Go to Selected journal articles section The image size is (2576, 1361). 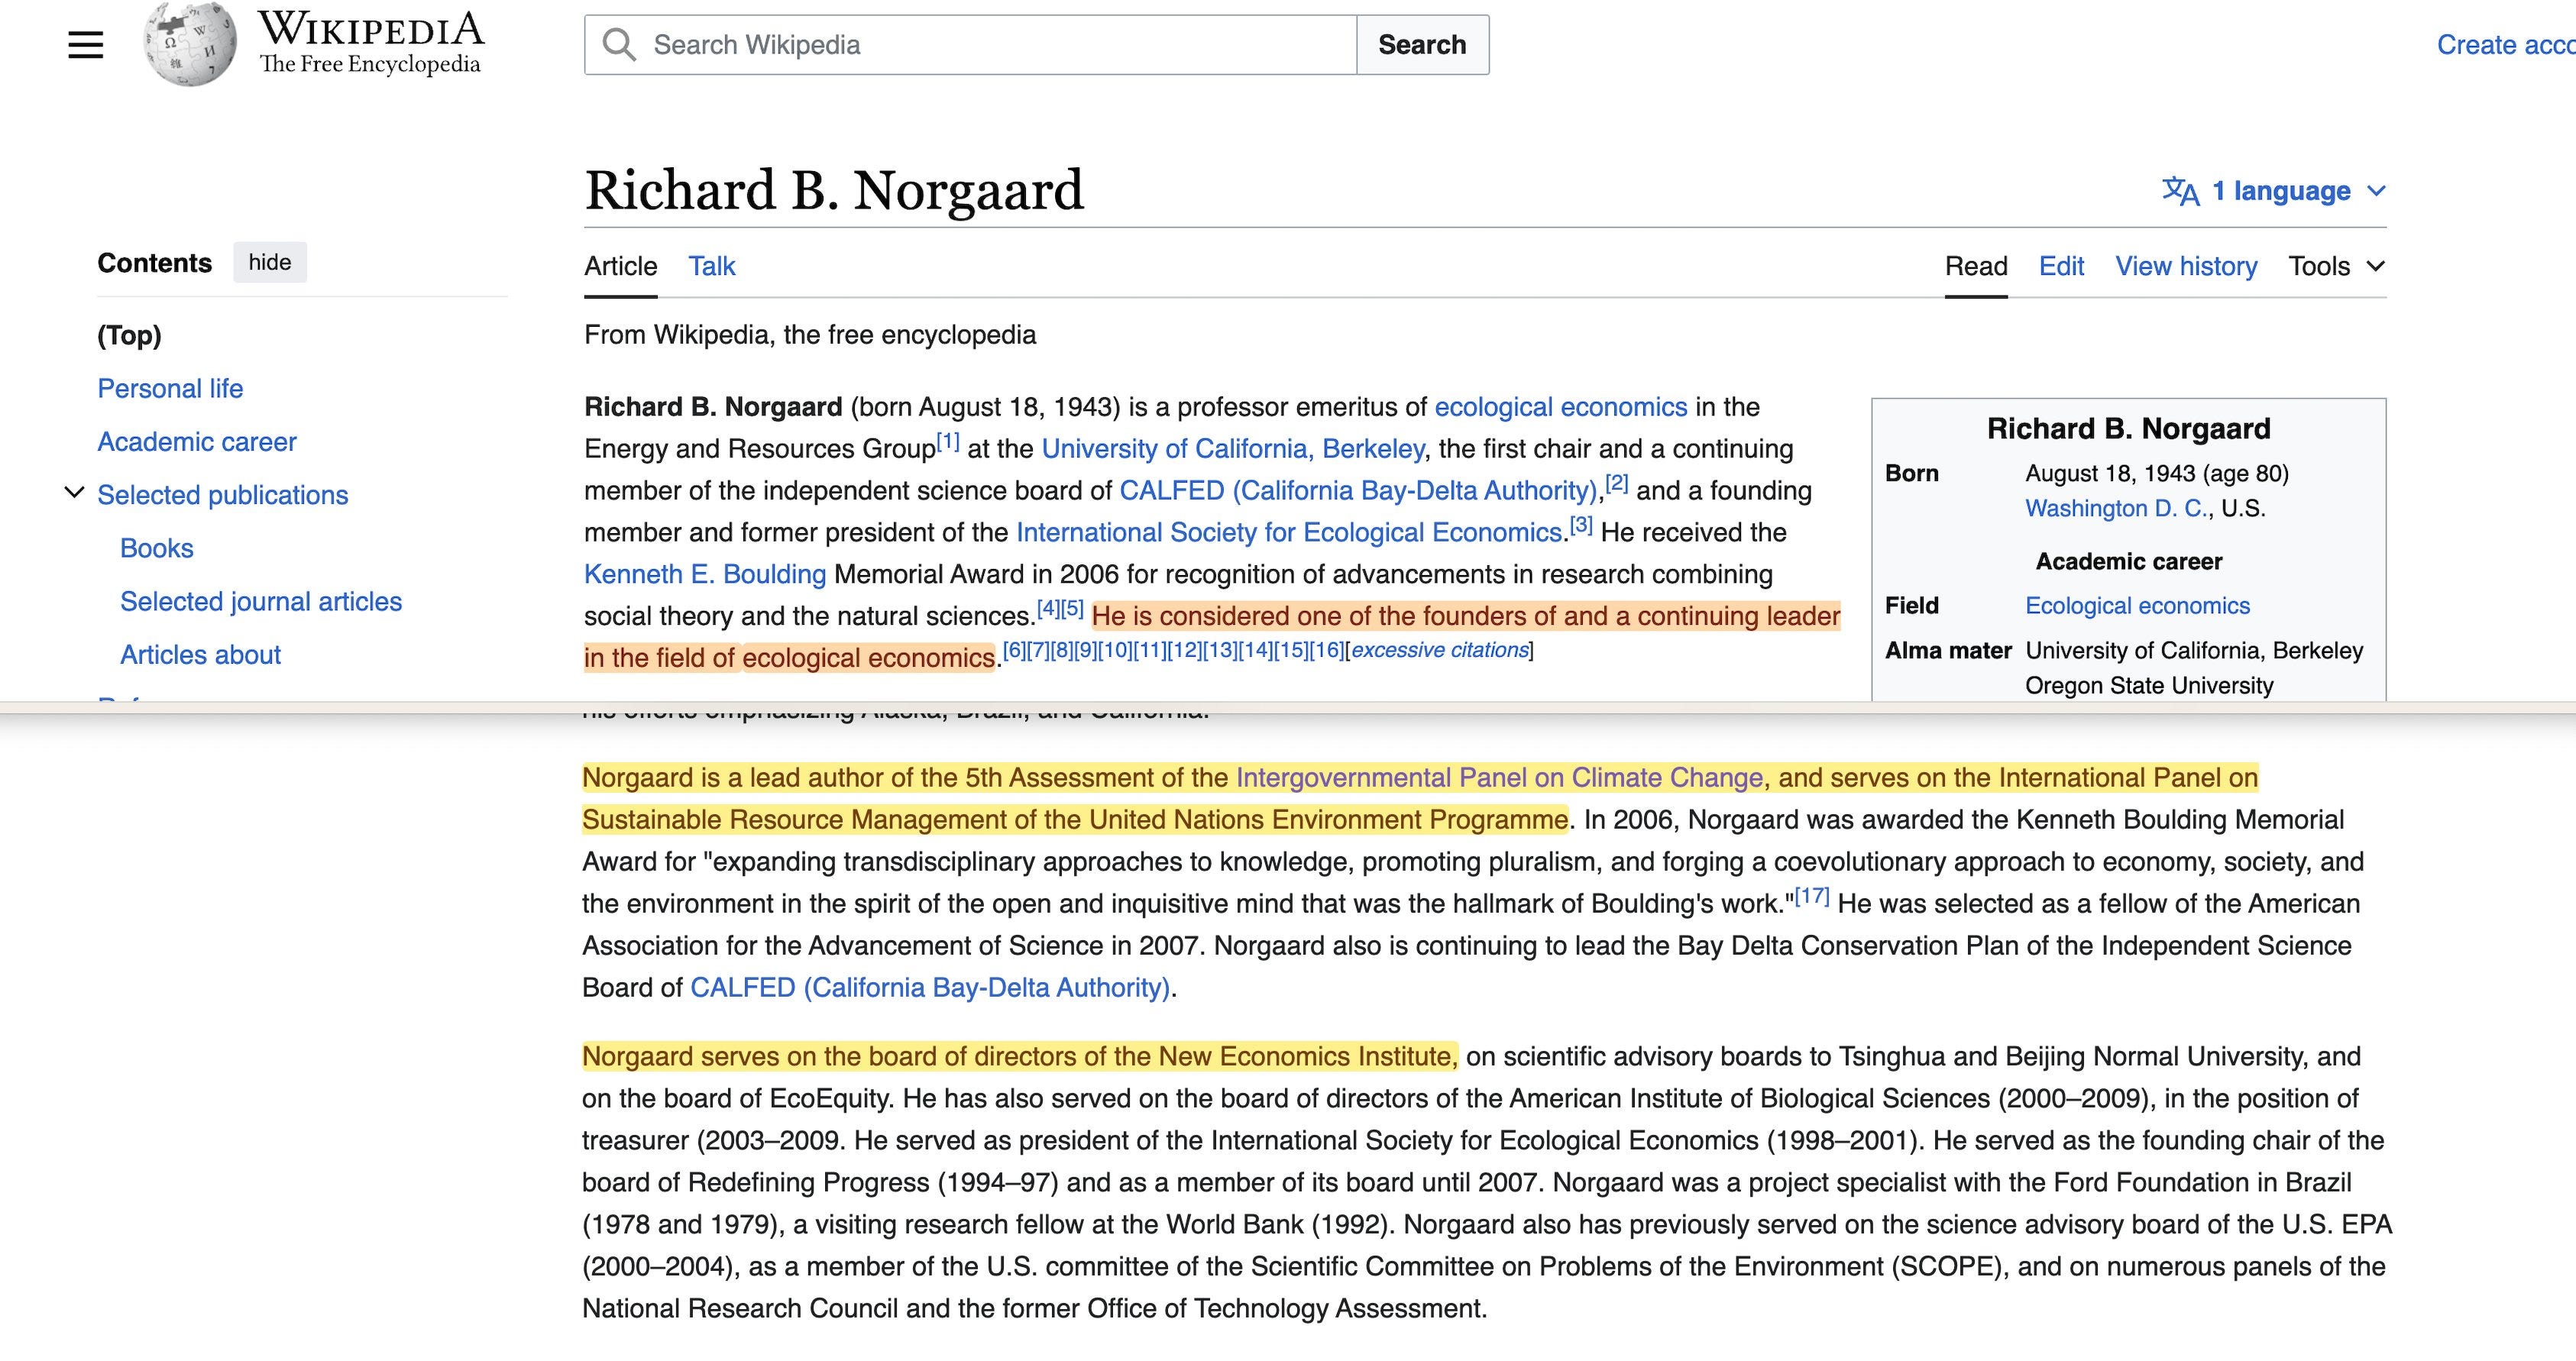[x=261, y=601]
